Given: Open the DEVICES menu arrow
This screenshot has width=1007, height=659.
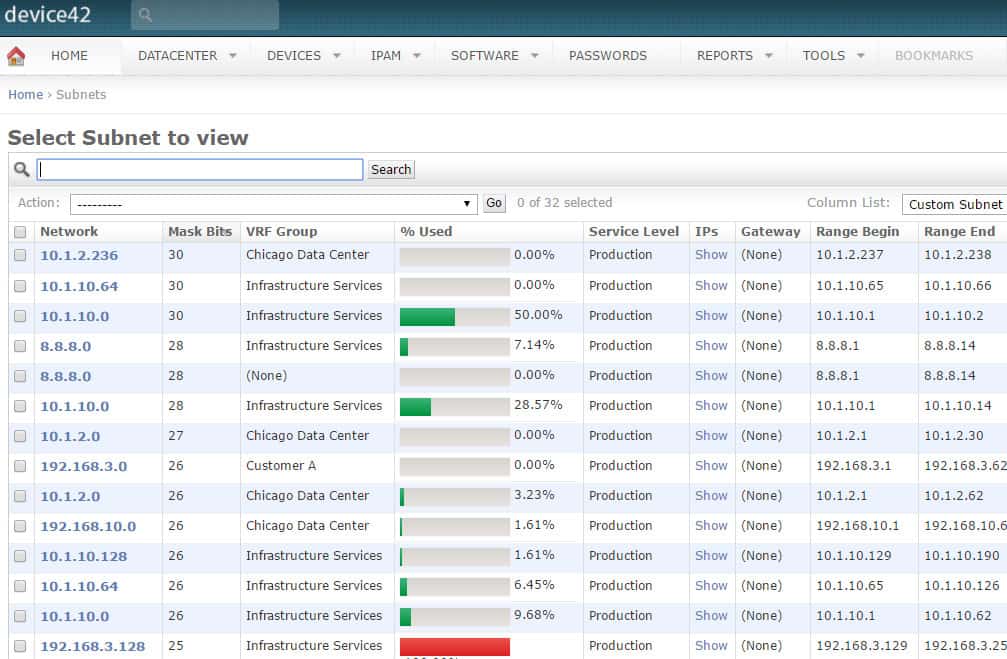Looking at the screenshot, I should coord(337,56).
